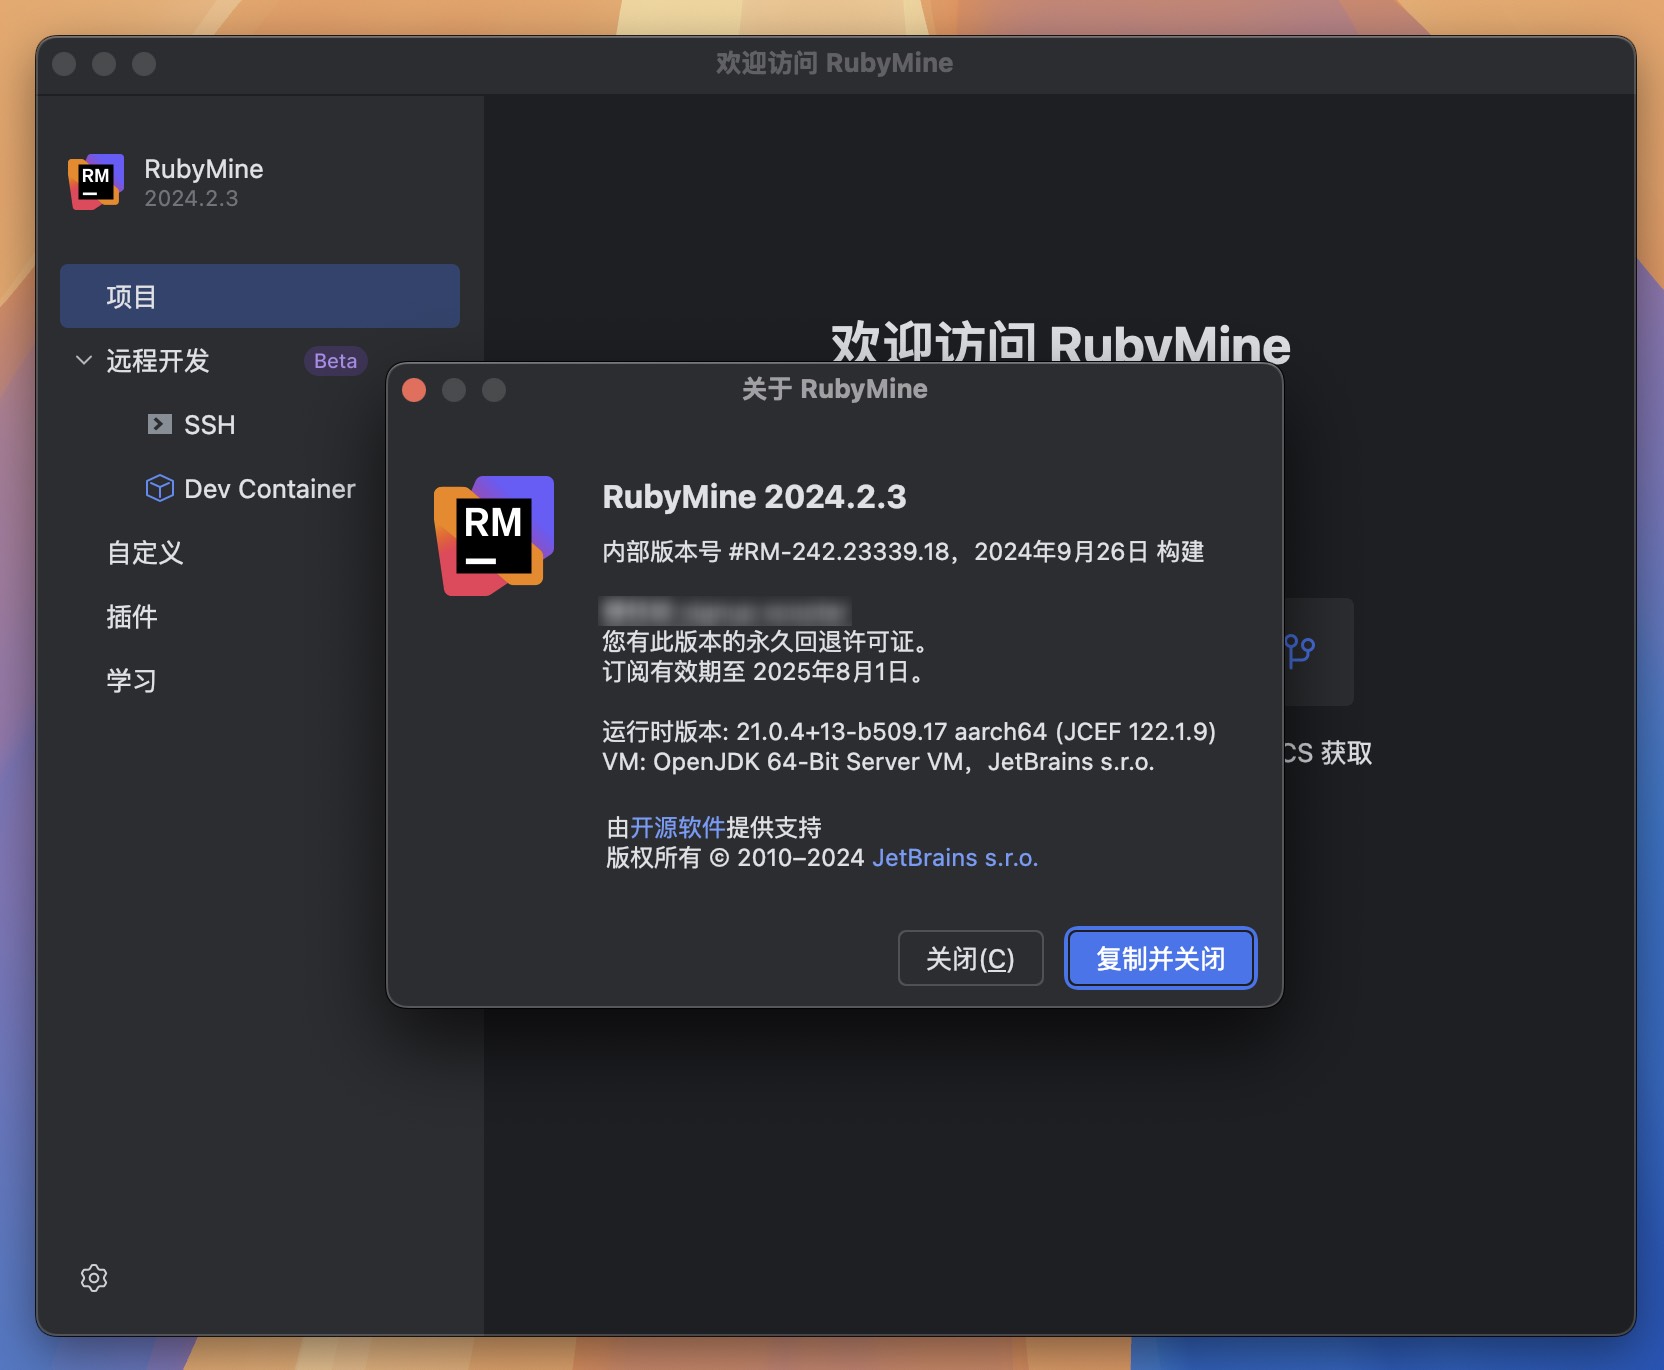
Task: Open Dev Container option
Action: click(270, 489)
